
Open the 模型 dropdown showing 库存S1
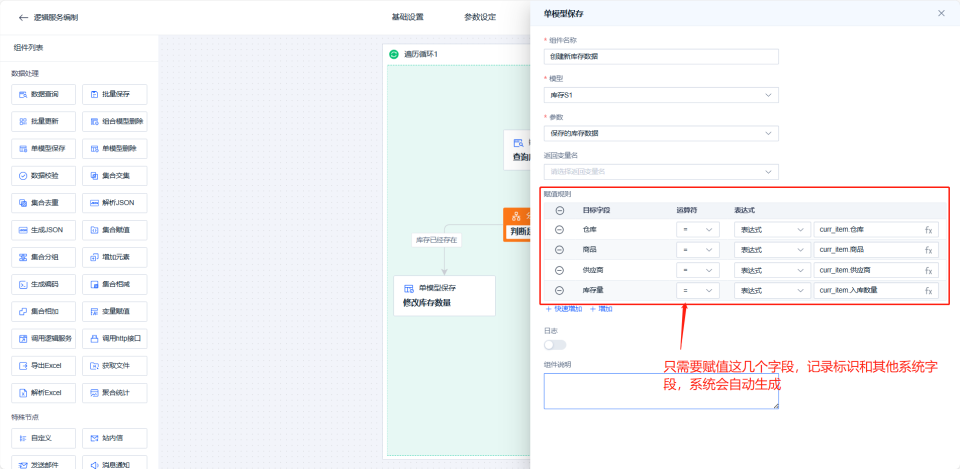[661, 96]
